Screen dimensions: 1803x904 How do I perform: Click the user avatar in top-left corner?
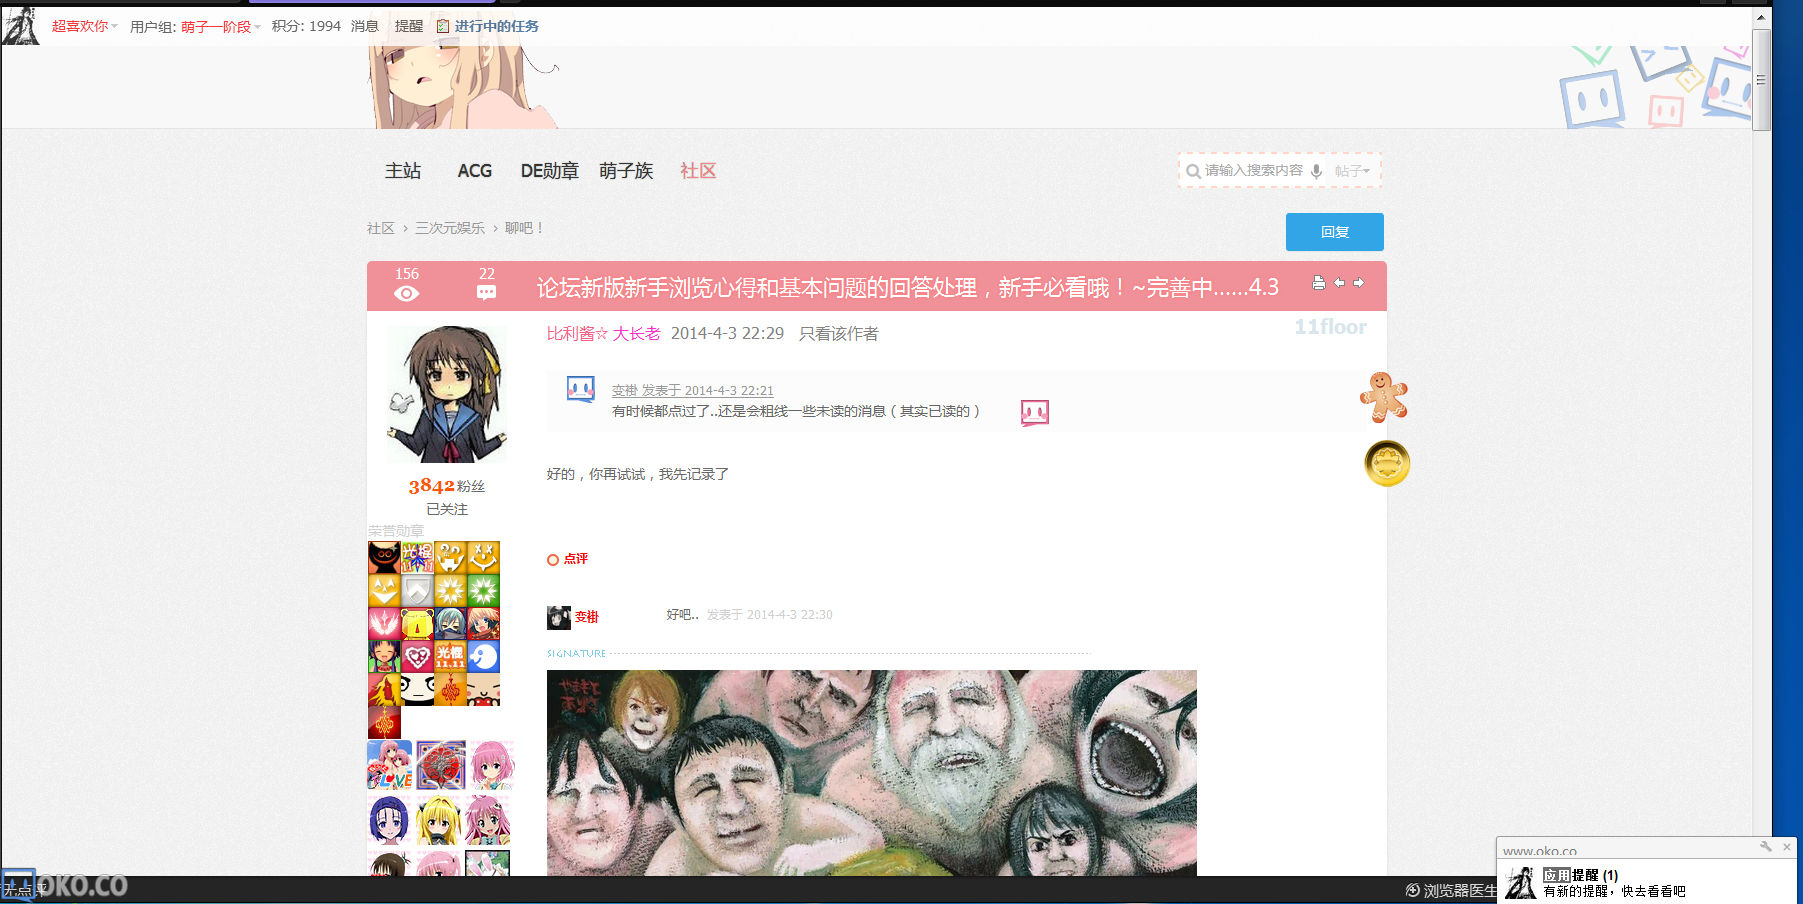click(x=20, y=26)
